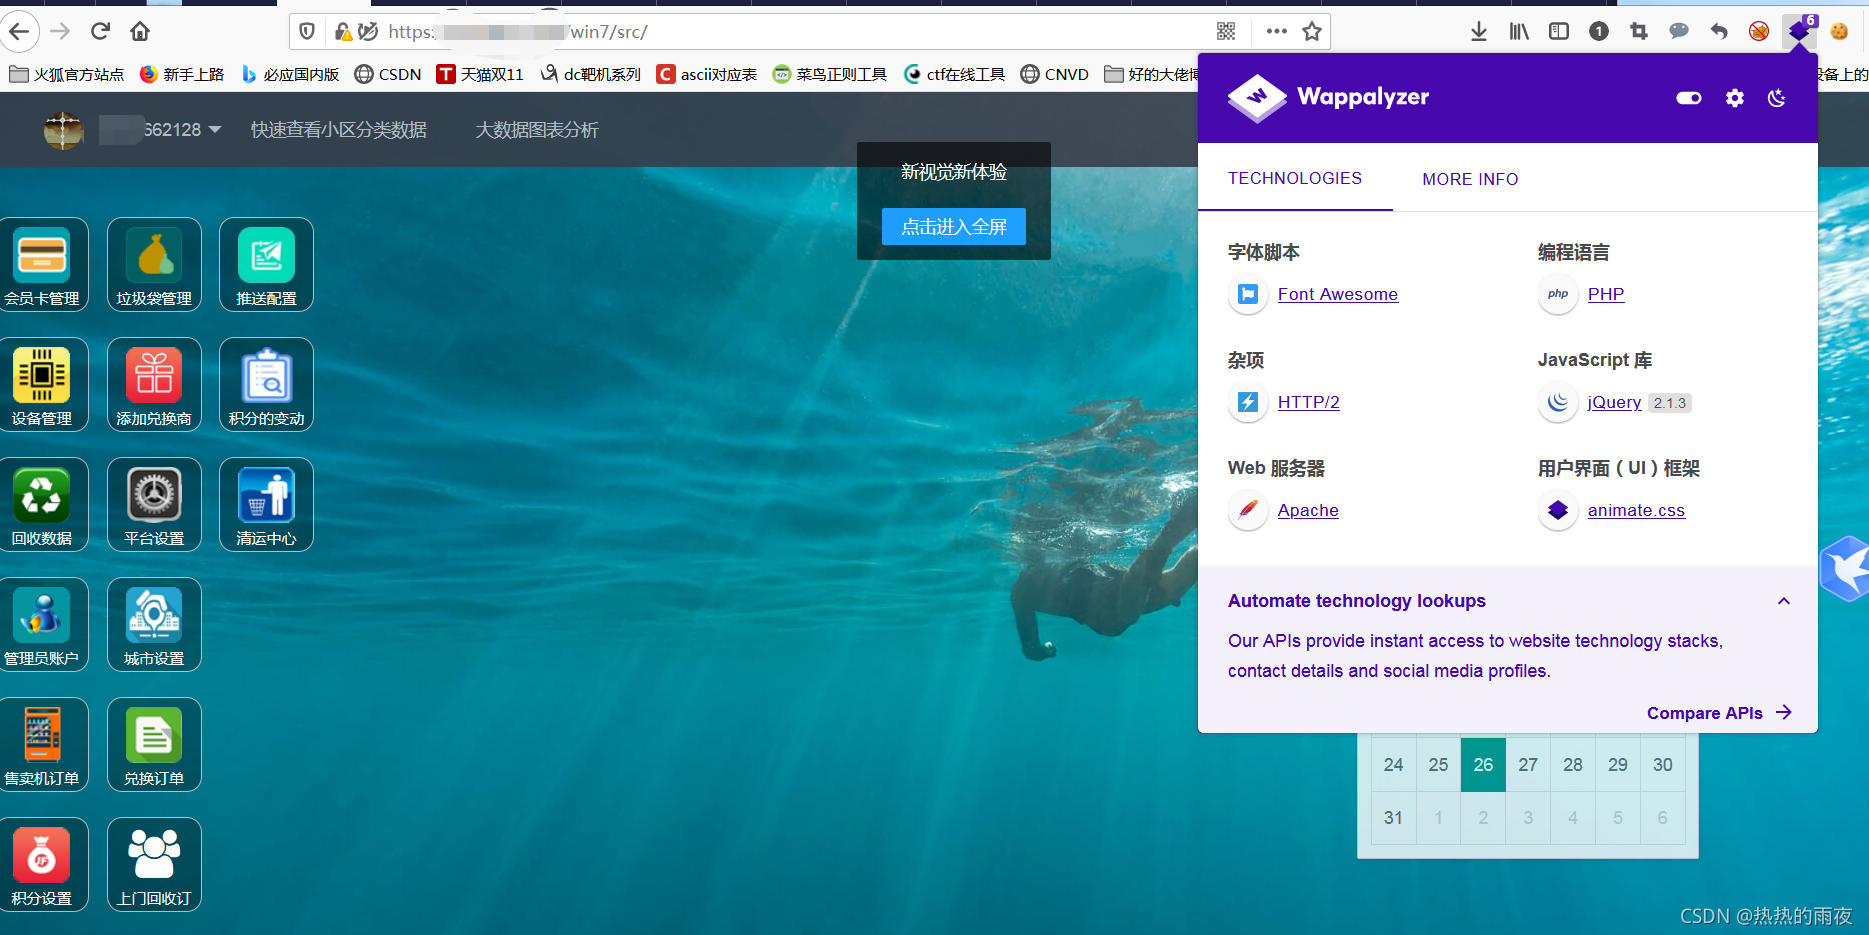Switch to the MORE INFO tab

tap(1470, 179)
